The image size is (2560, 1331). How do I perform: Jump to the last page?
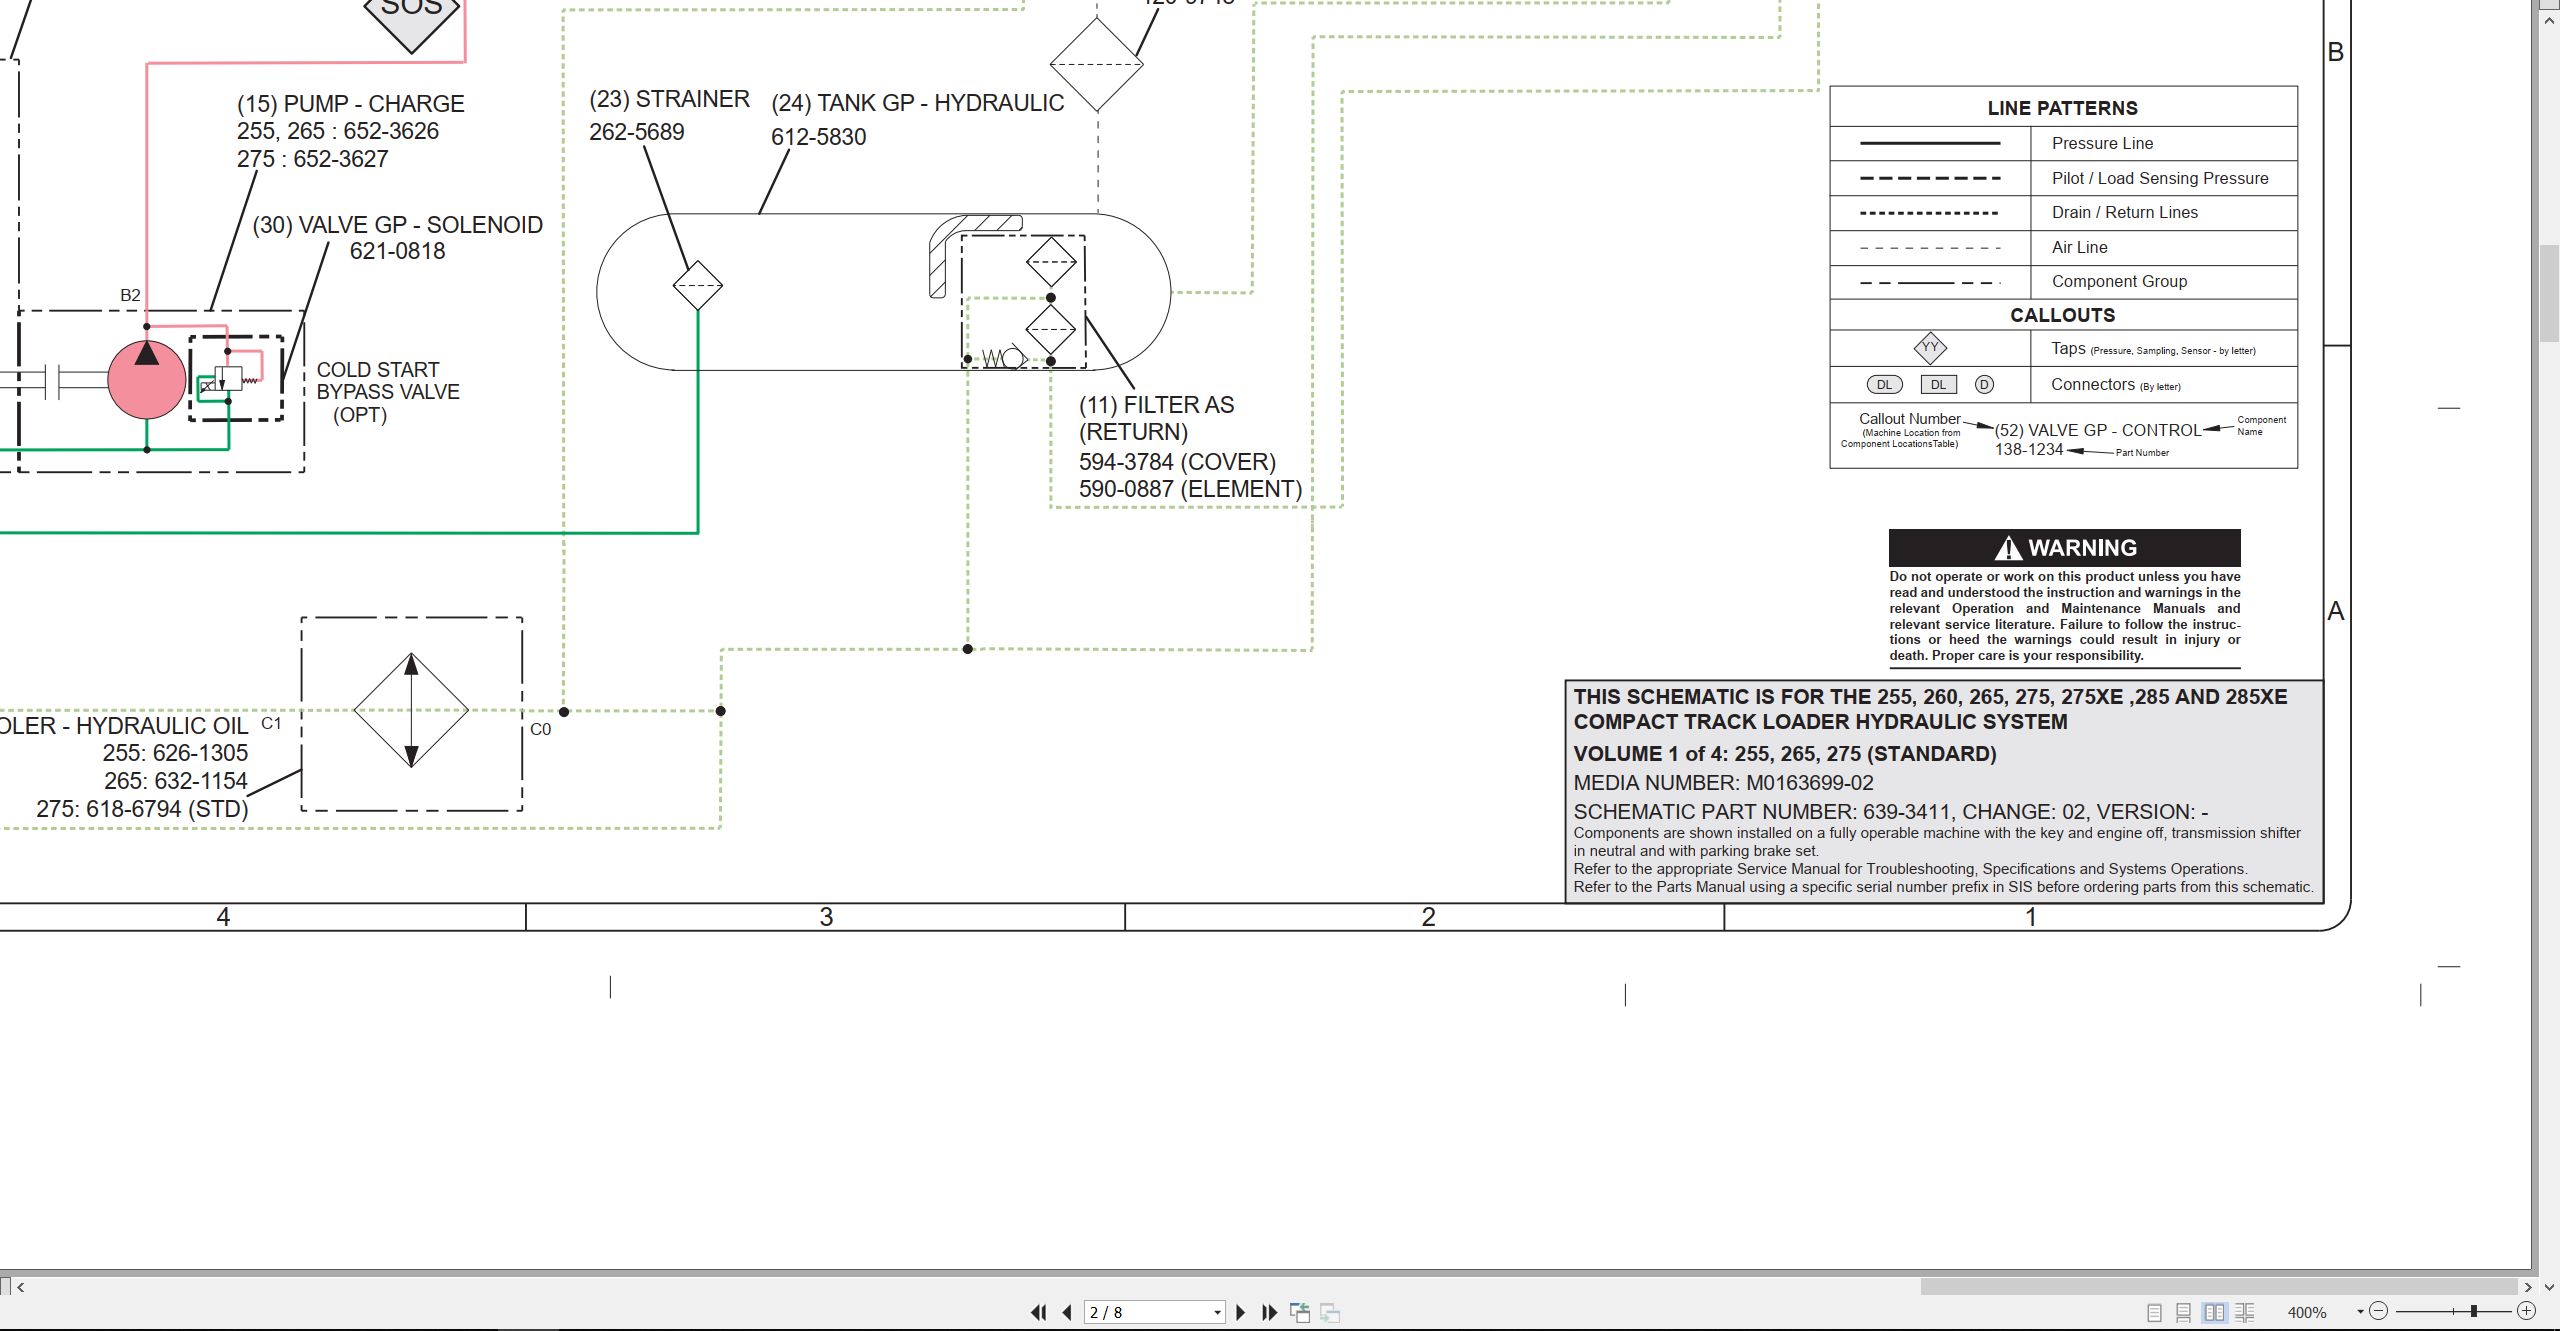tap(1269, 1312)
